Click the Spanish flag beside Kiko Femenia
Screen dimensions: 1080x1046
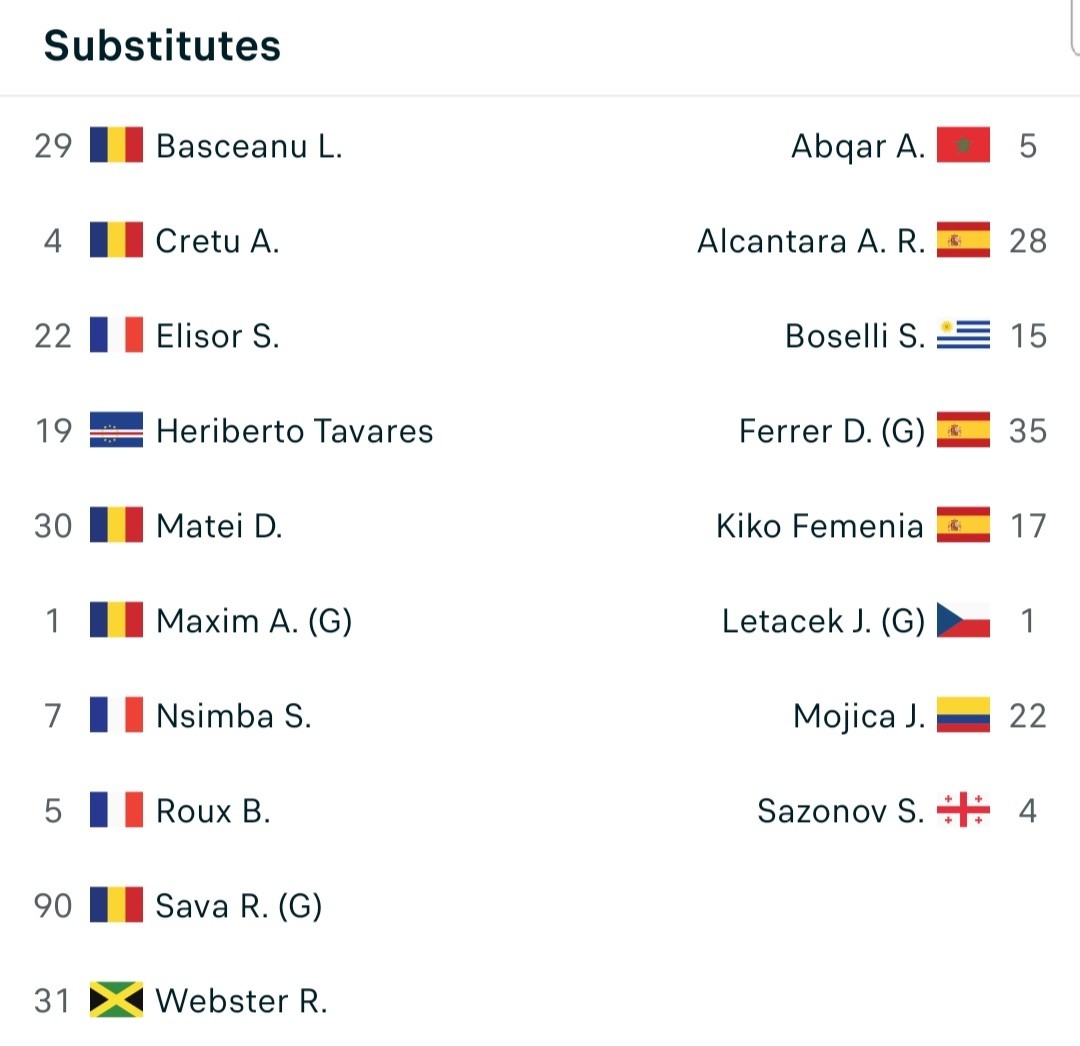(963, 525)
